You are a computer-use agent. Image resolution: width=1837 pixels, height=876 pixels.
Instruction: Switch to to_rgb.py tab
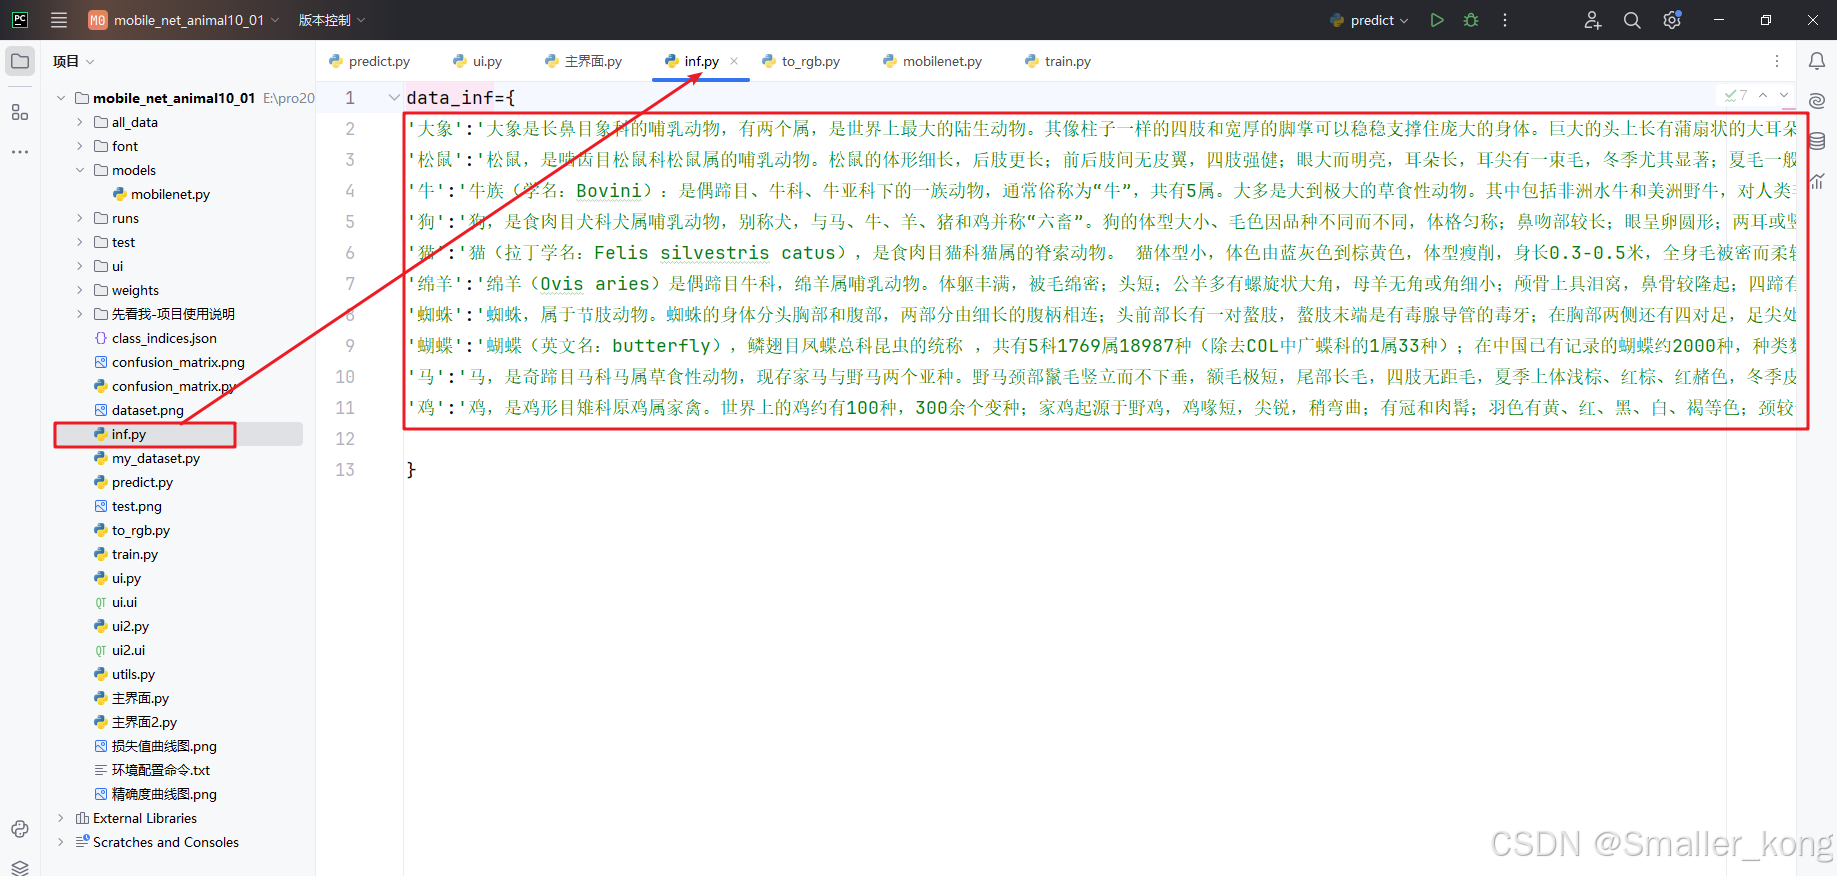coord(801,61)
